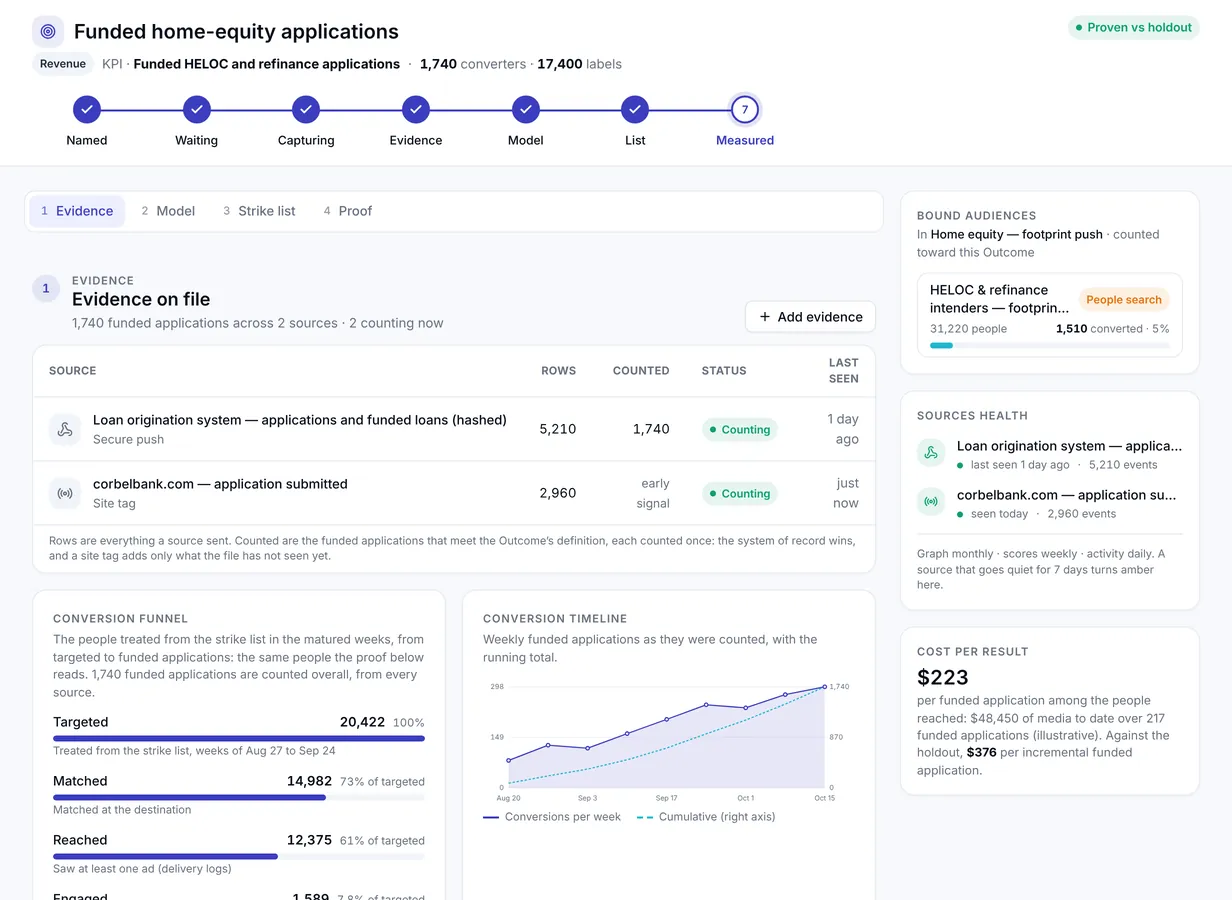Click the 2,960 rows value
The height and width of the screenshot is (900, 1232).
coord(558,493)
